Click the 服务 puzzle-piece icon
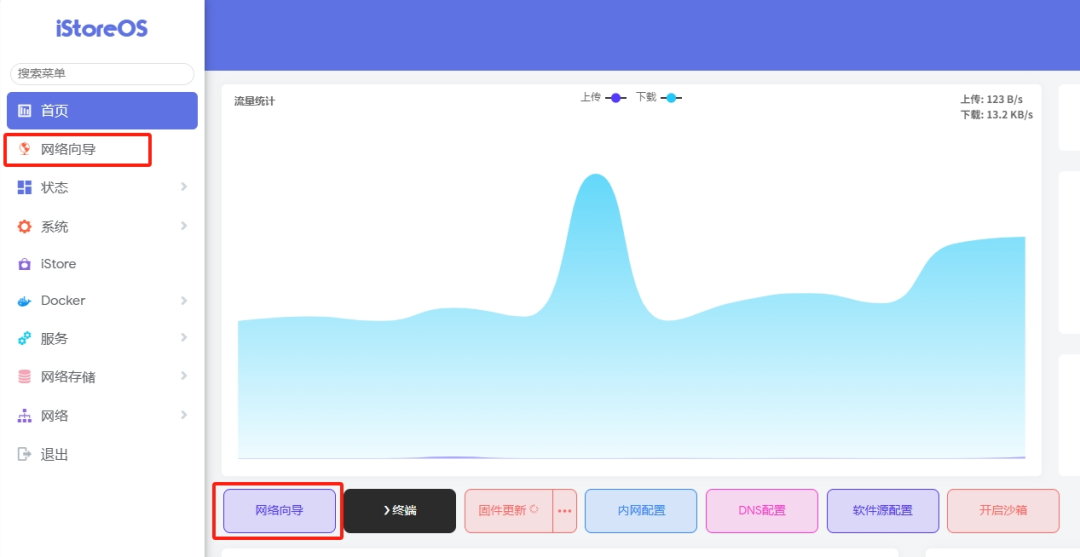This screenshot has width=1080, height=557. [25, 339]
